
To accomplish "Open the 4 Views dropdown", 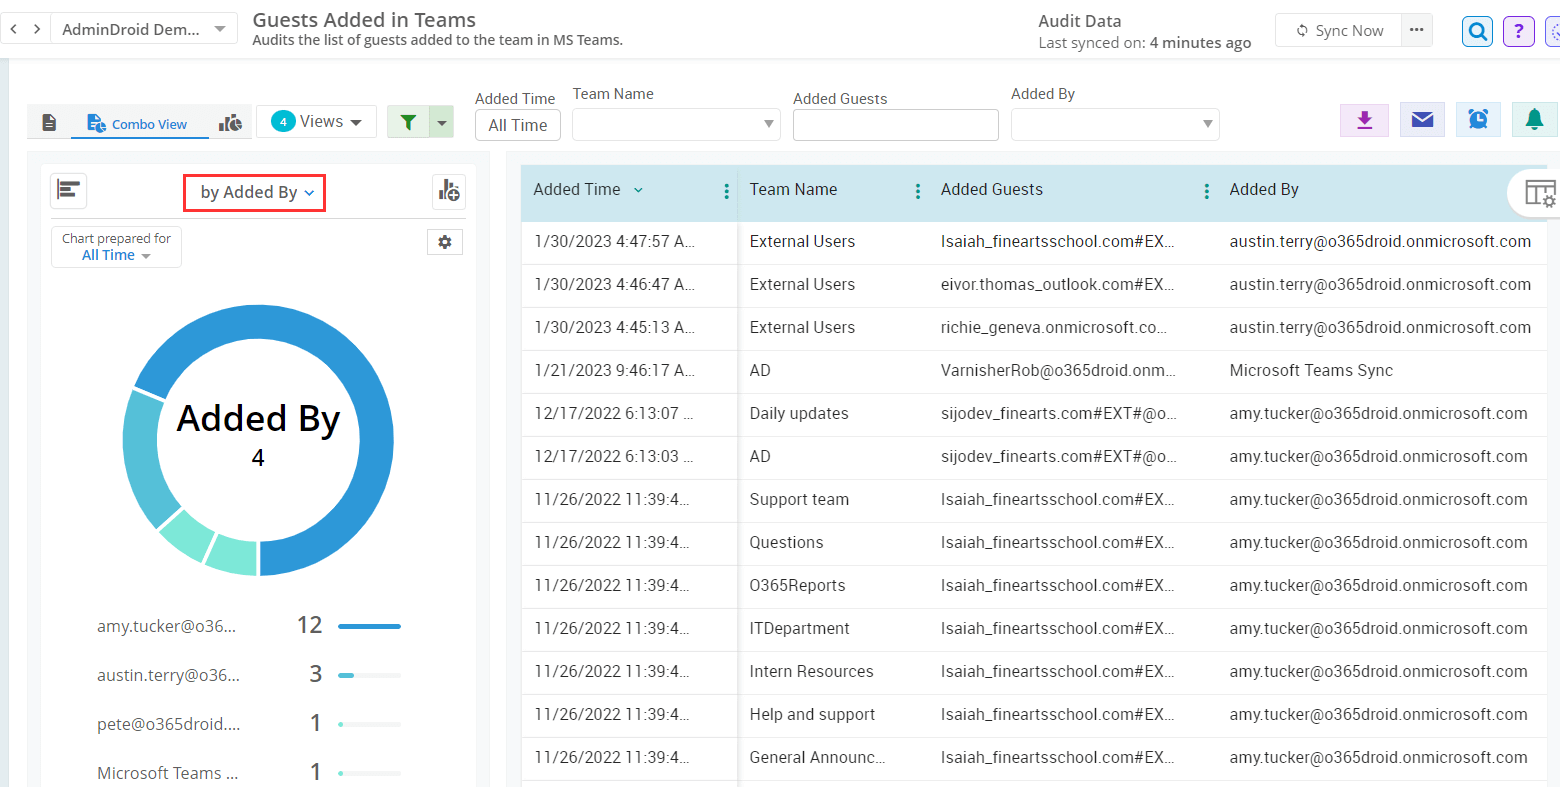I will coord(316,122).
